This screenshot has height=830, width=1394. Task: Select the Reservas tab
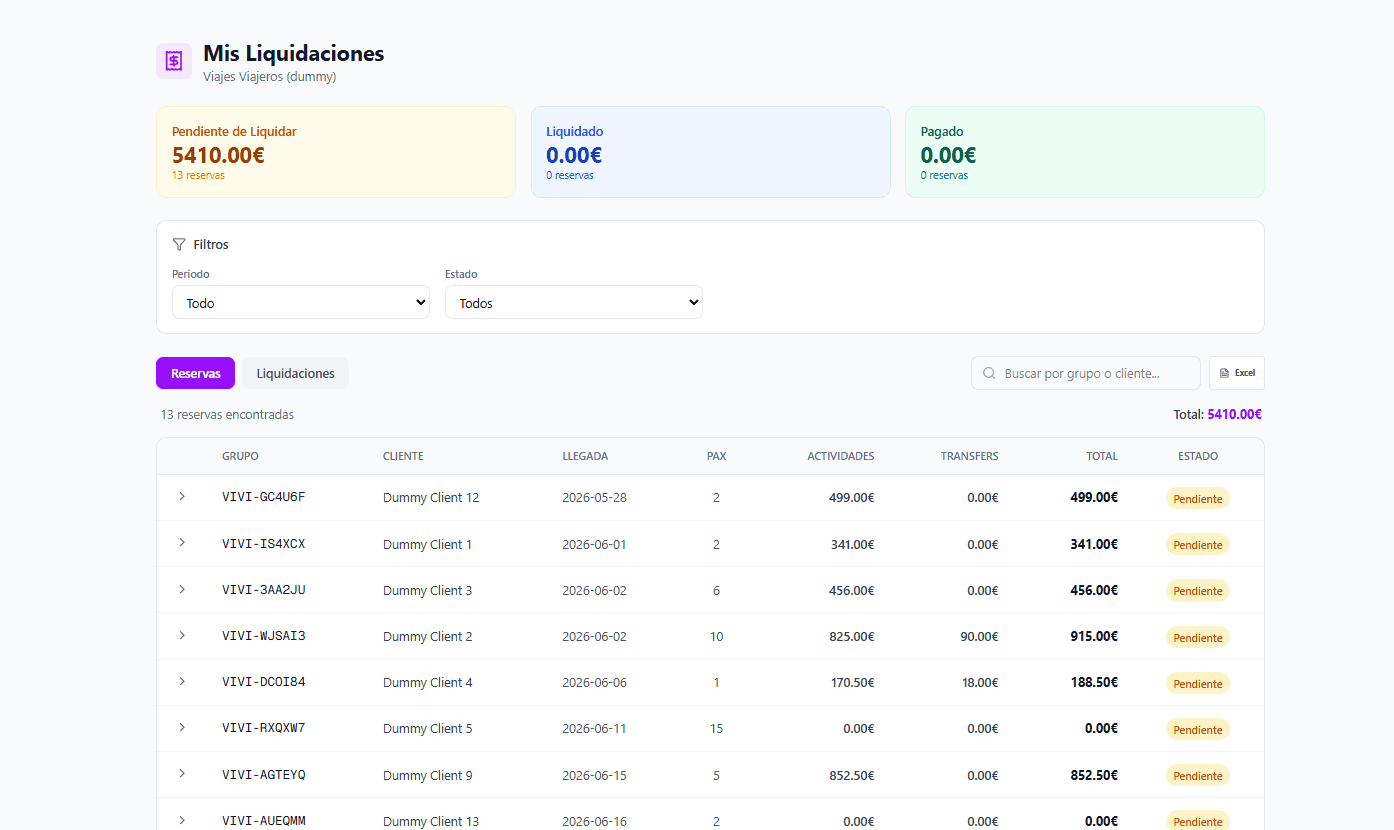pyautogui.click(x=195, y=373)
